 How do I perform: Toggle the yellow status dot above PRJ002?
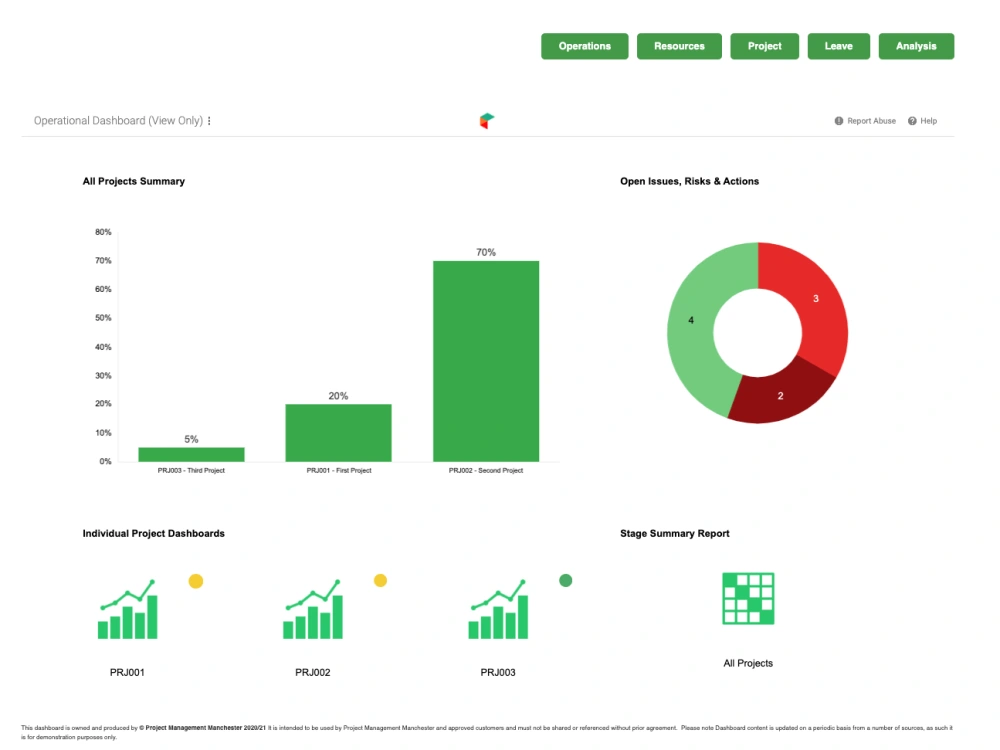[381, 580]
